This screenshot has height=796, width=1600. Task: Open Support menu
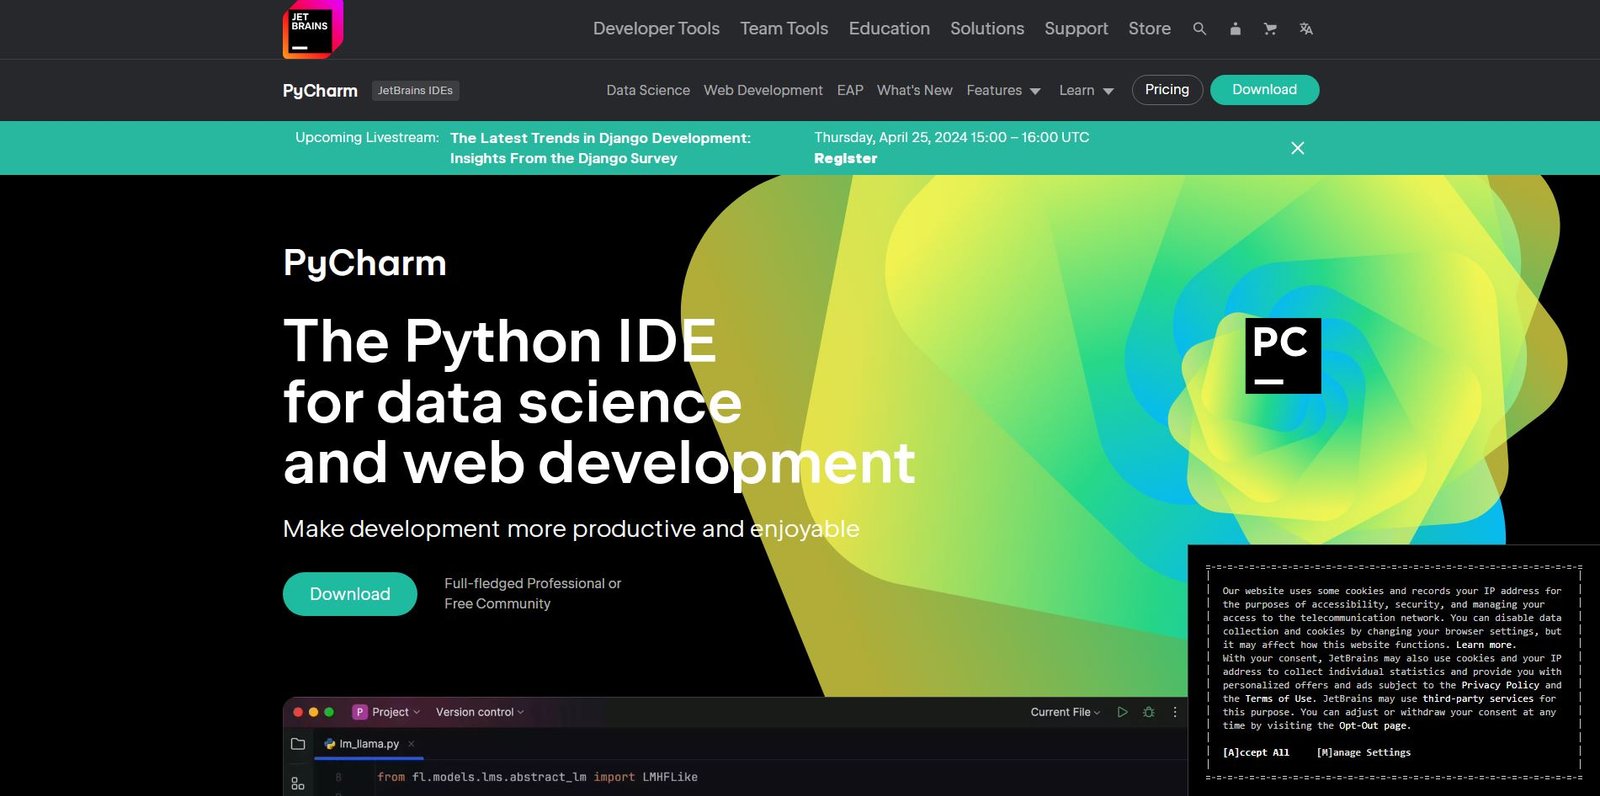[x=1076, y=29]
